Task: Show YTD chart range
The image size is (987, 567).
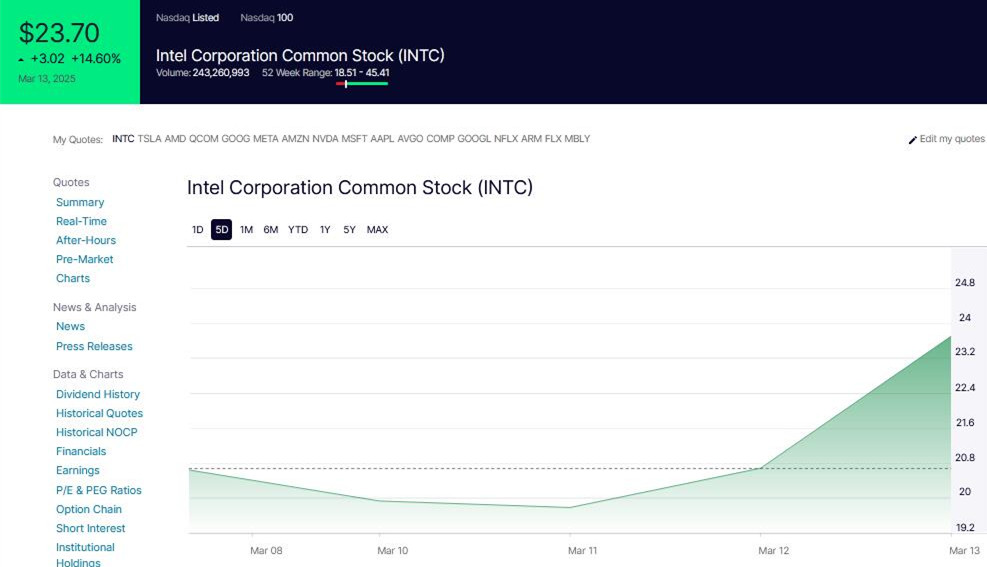Action: pyautogui.click(x=298, y=230)
